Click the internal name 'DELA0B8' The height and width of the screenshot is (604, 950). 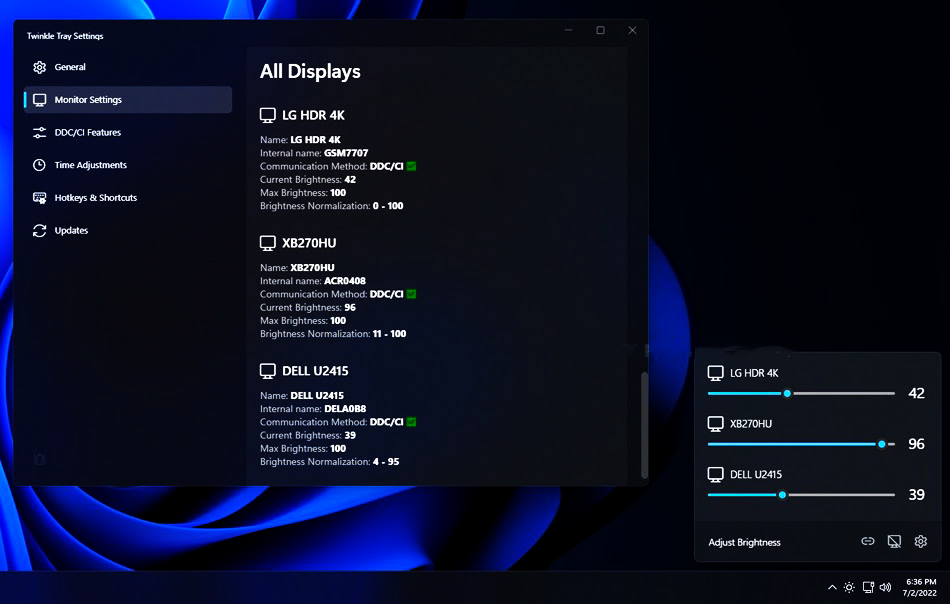coord(345,409)
